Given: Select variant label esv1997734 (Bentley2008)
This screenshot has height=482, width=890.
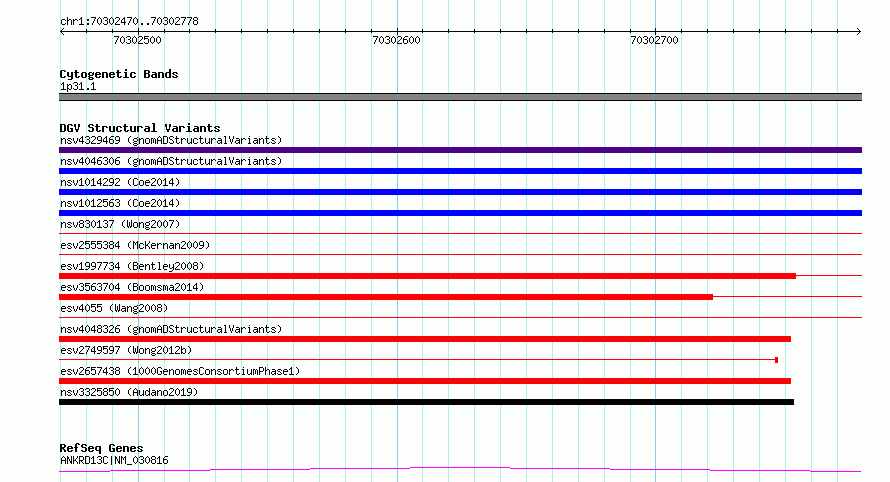Looking at the screenshot, I should pos(132,266).
